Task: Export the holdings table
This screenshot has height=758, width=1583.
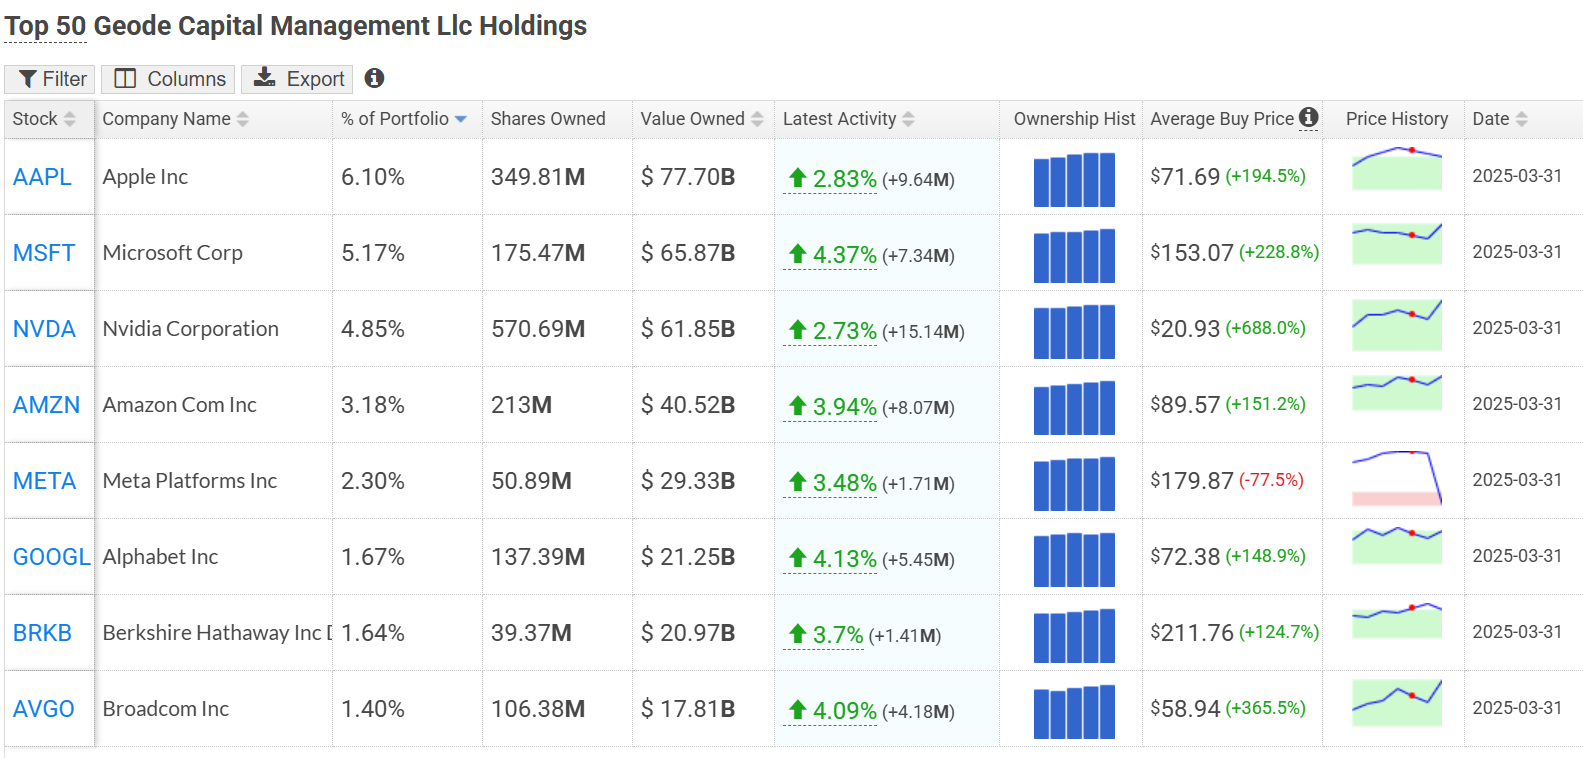Action: [298, 79]
